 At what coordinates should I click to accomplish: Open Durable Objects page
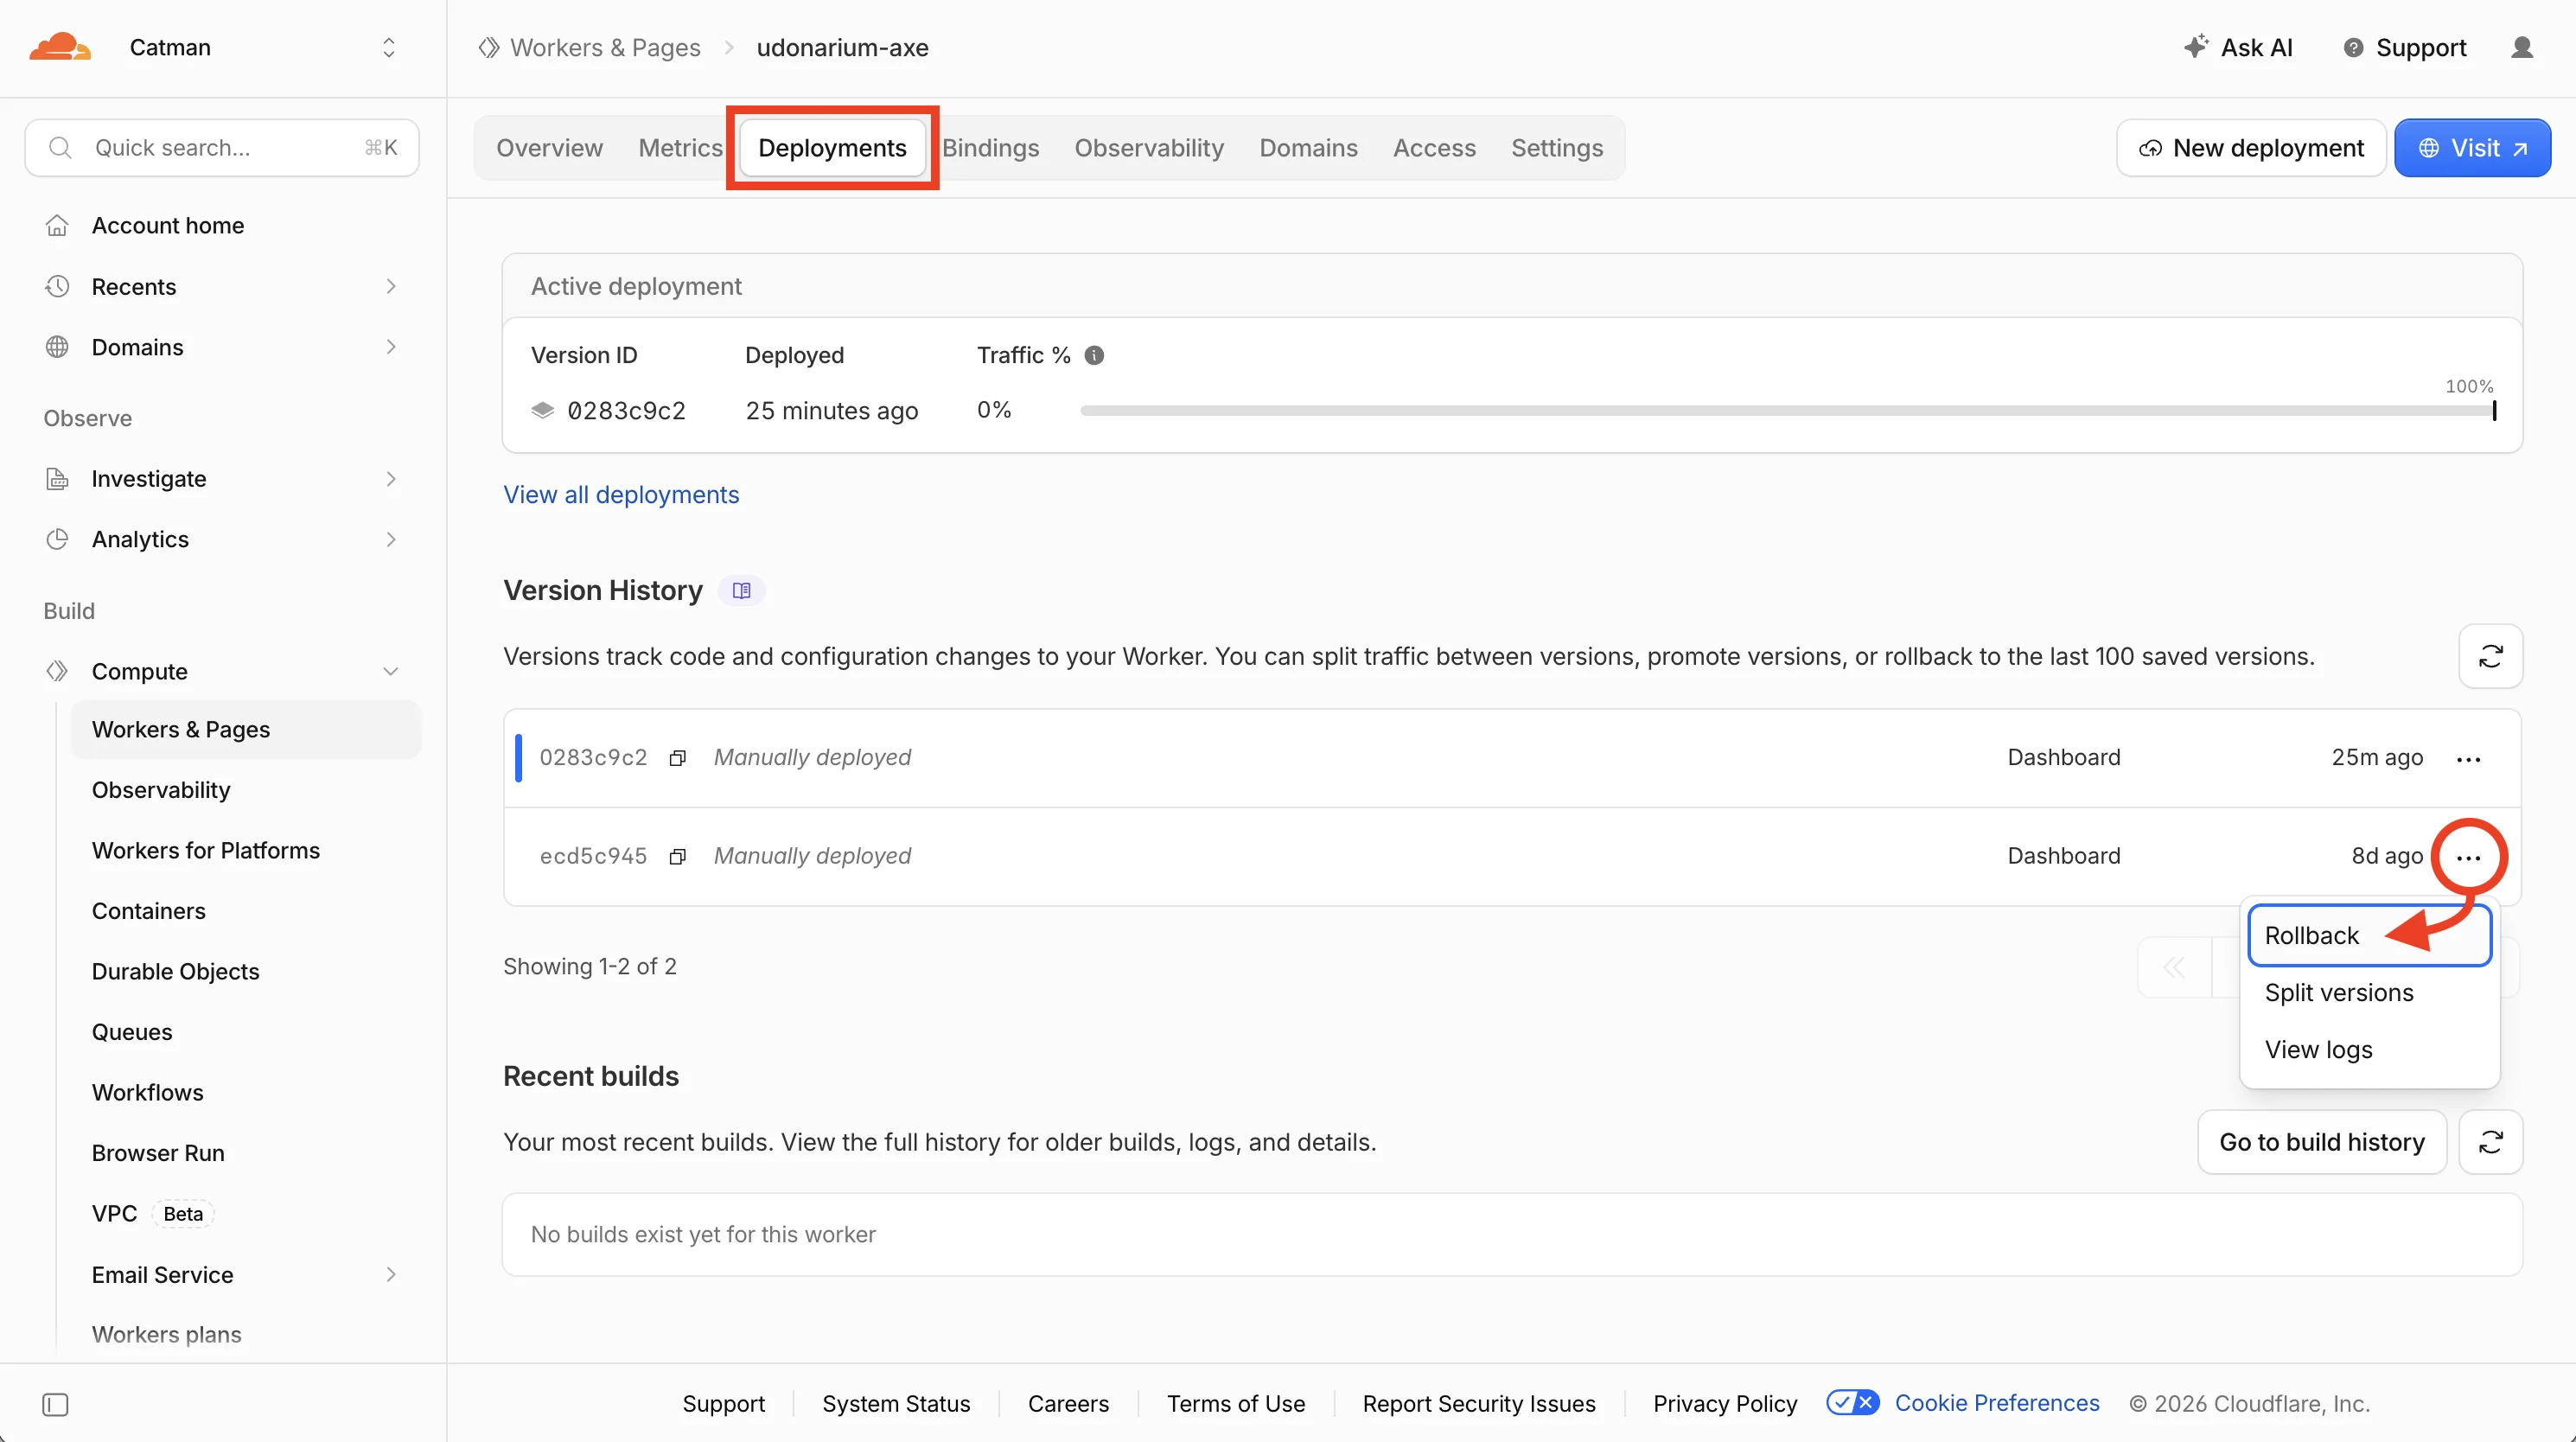point(176,971)
